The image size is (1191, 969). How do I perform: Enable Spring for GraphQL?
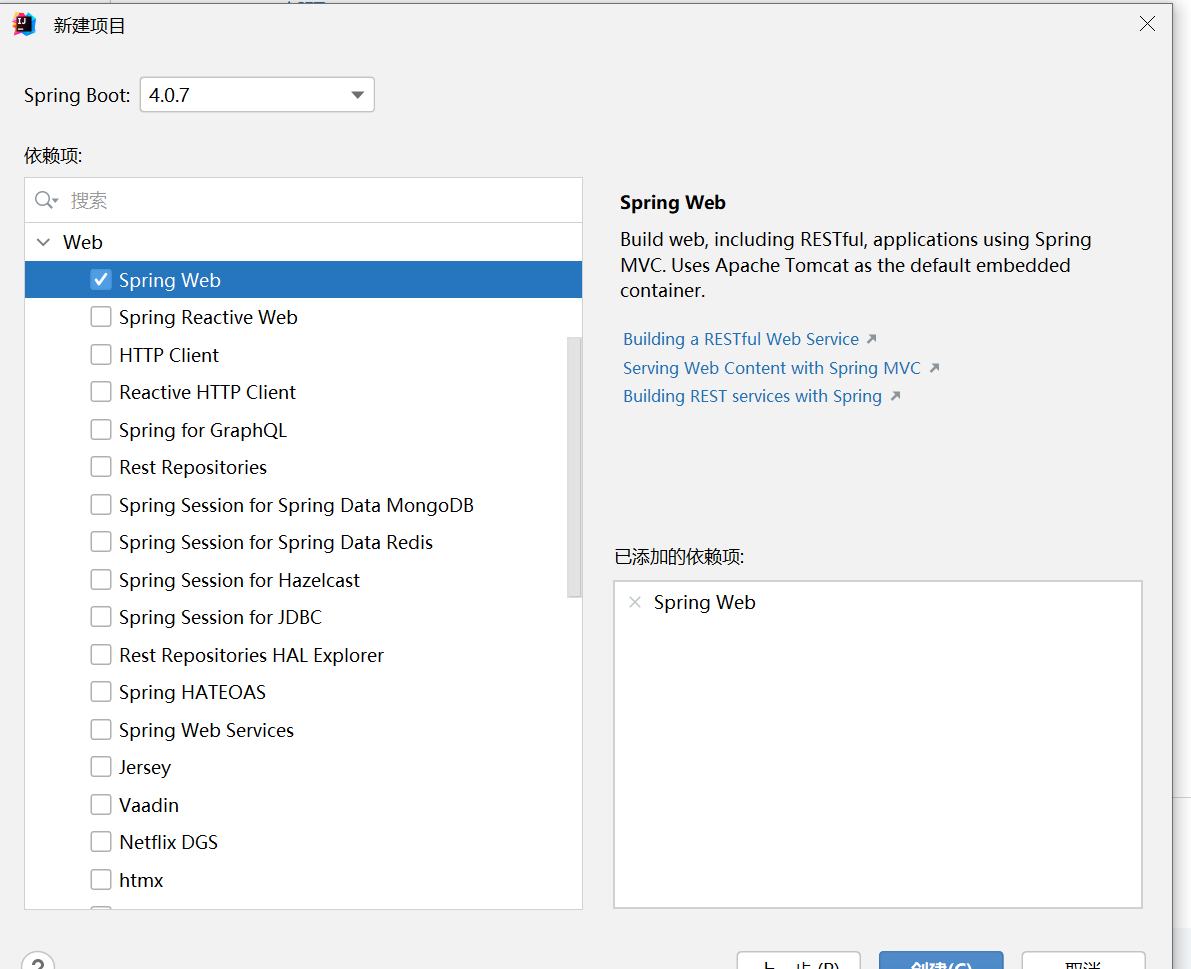(101, 430)
